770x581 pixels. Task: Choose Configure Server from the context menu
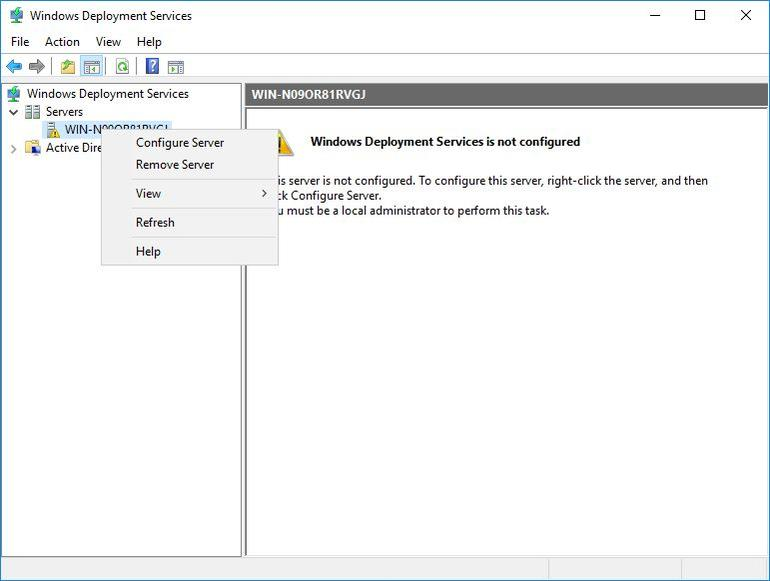[180, 143]
